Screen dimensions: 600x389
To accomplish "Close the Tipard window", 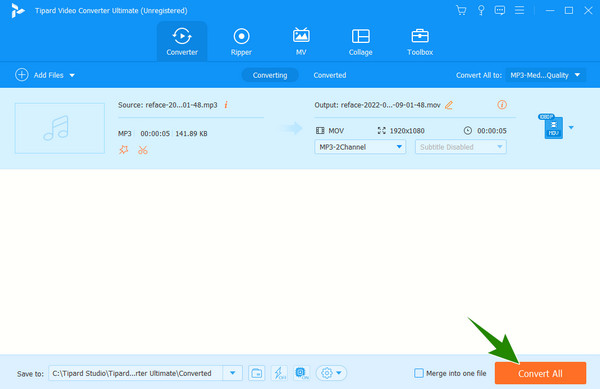I will (588, 11).
